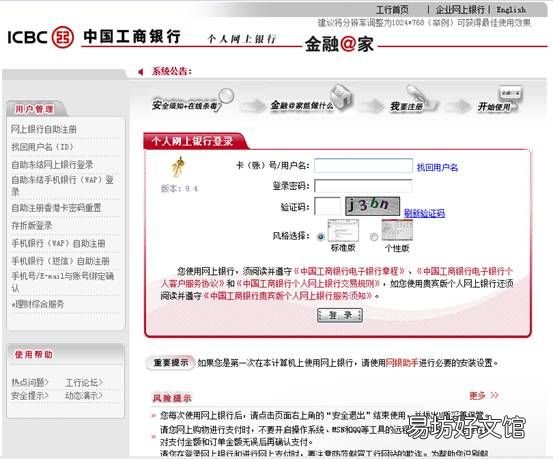The image size is (553, 459).
Task: Click the 登录 login button
Action: (x=340, y=315)
